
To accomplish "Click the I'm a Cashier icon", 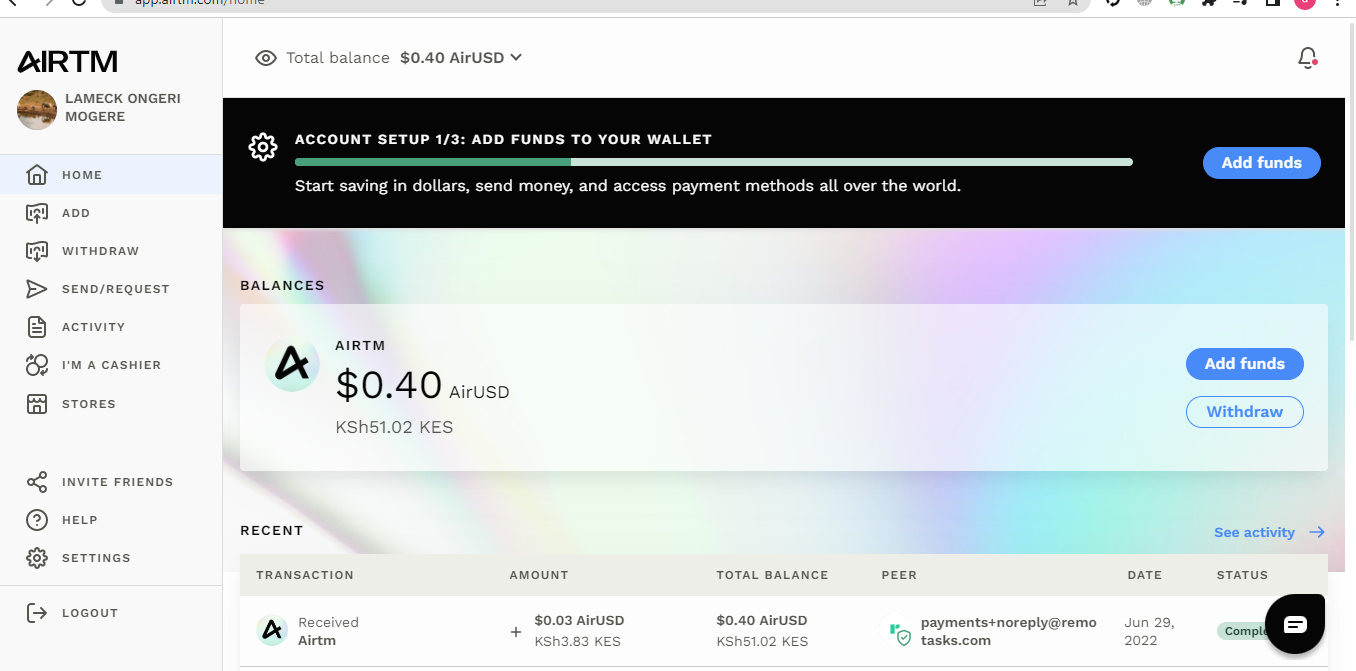I will (x=37, y=365).
